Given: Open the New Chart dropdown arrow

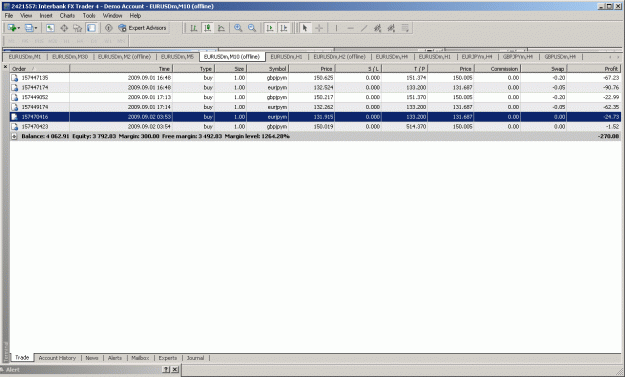Looking at the screenshot, I should 18,28.
